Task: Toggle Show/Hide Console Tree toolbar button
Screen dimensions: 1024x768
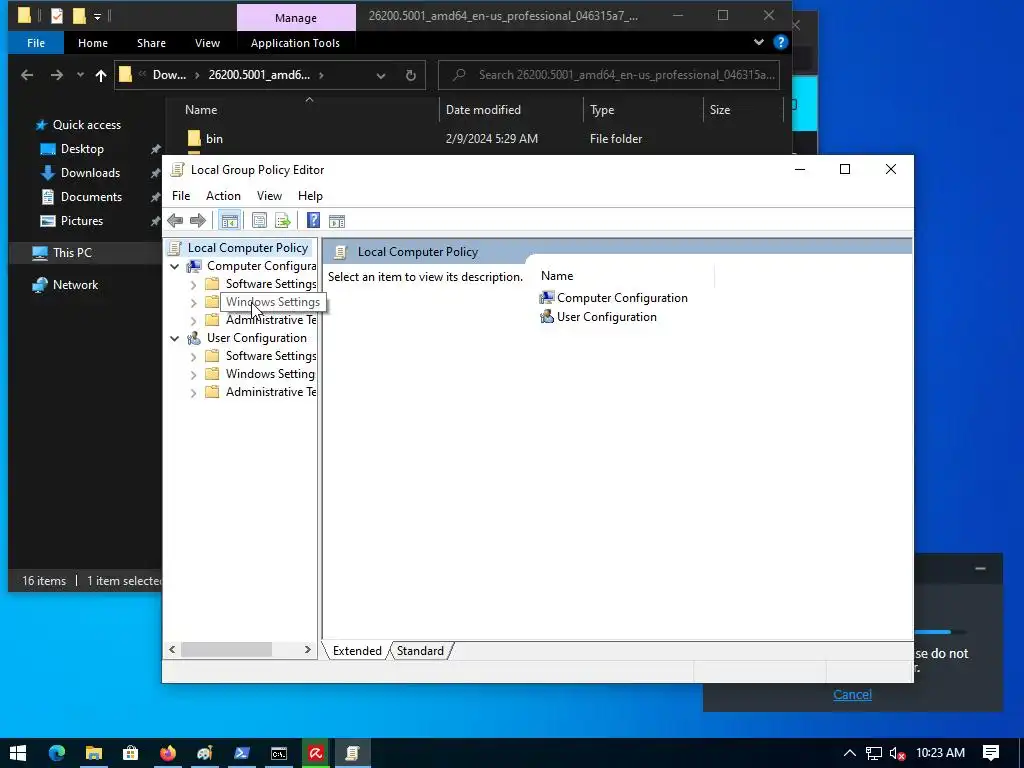Action: pos(229,221)
